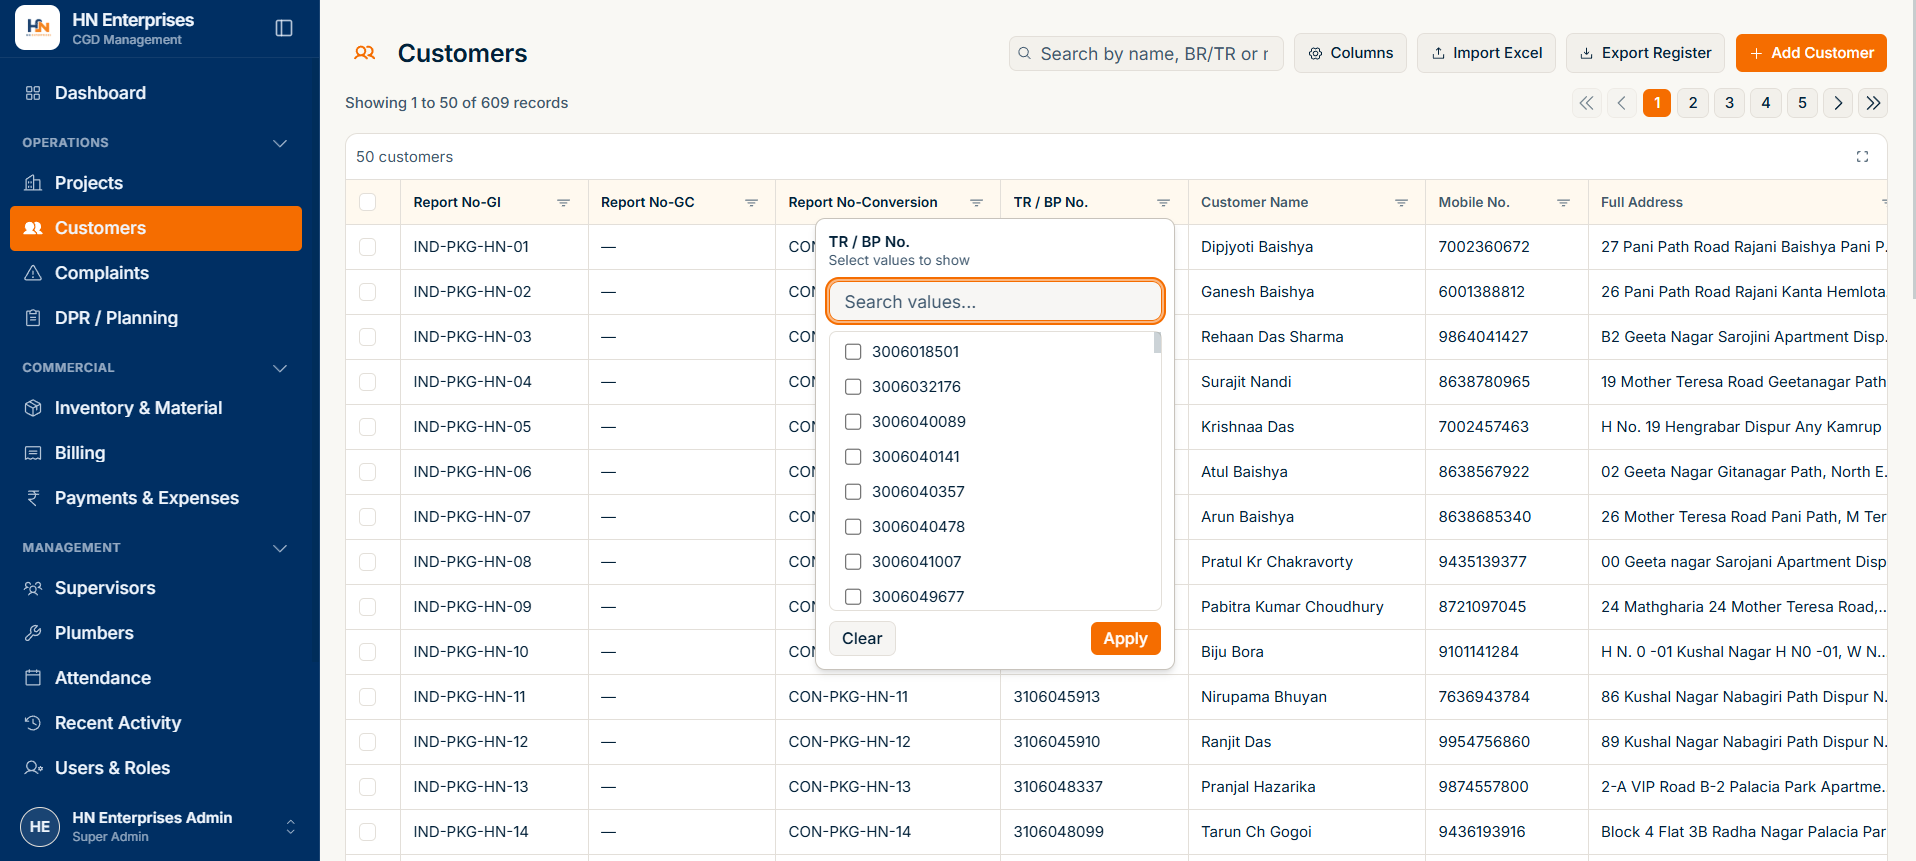Open Recent Activity
Image resolution: width=1916 pixels, height=861 pixels.
[156, 723]
